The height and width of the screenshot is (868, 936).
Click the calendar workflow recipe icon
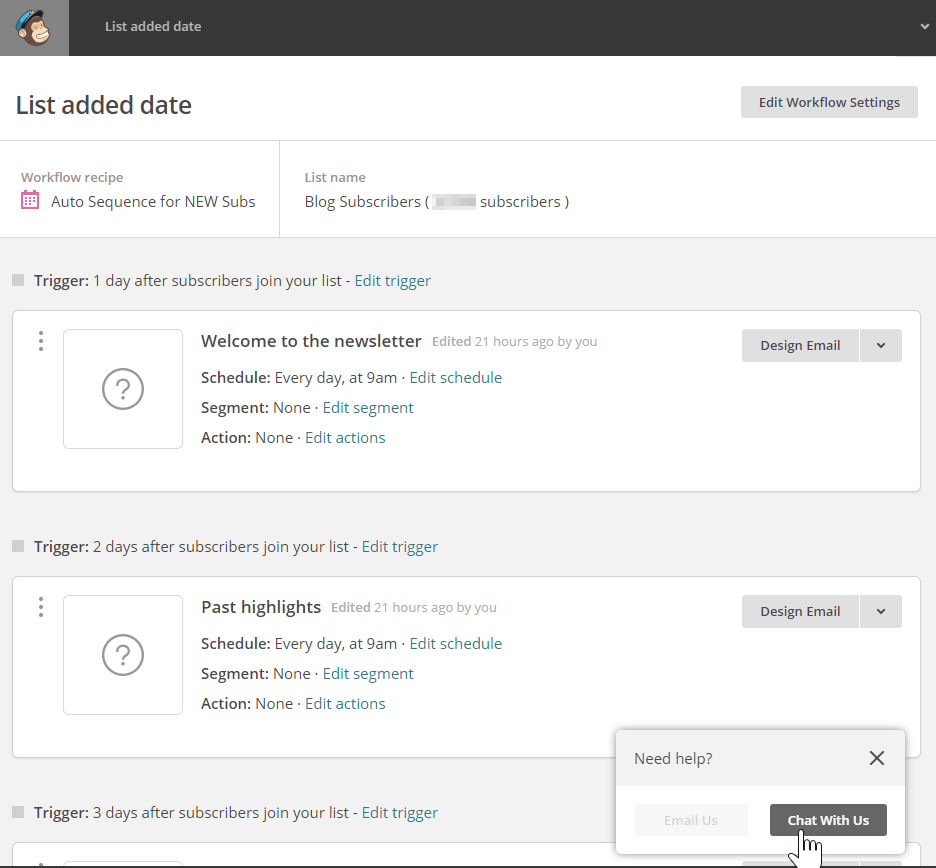[x=30, y=201]
